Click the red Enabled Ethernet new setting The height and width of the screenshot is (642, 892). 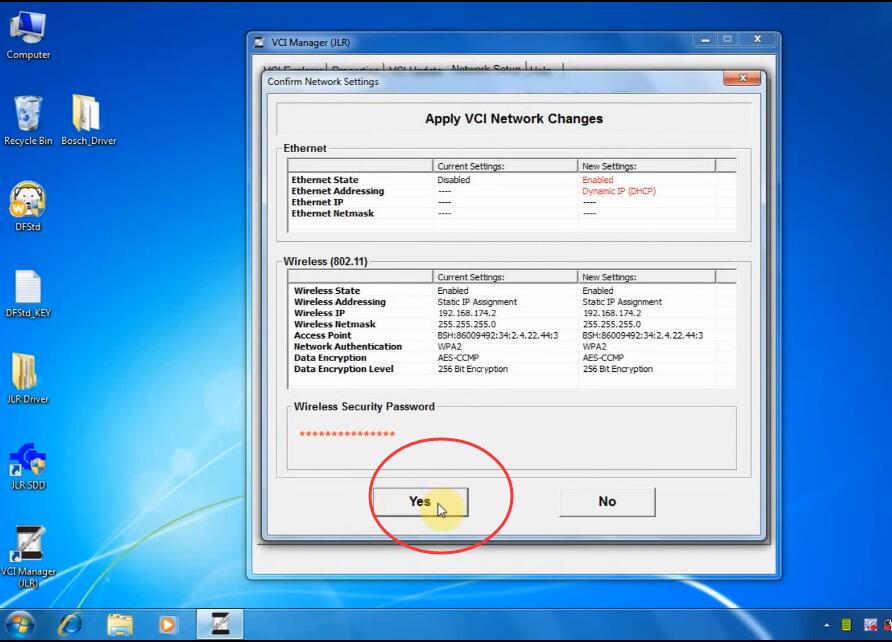click(597, 180)
